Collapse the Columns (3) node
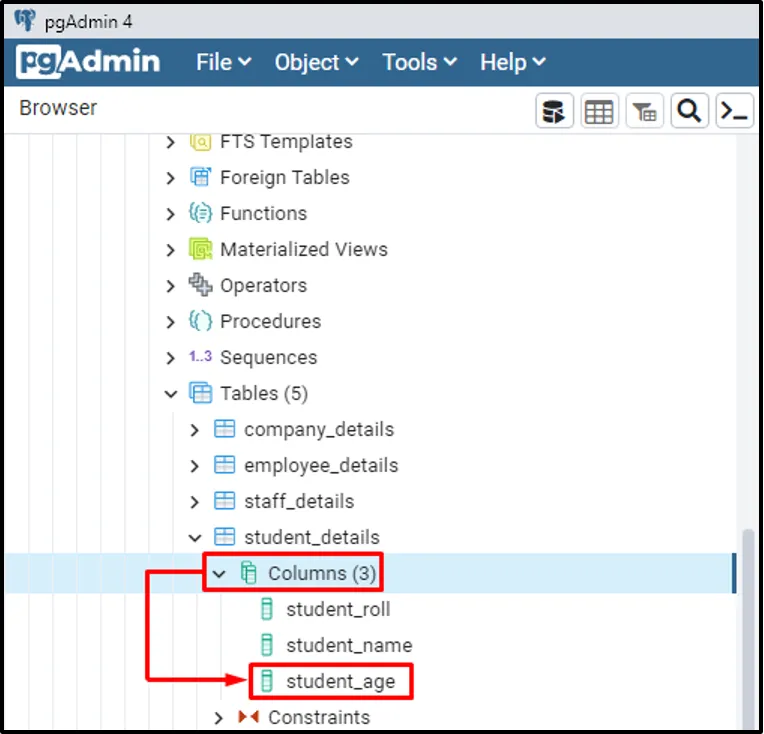The image size is (764, 734). click(220, 574)
